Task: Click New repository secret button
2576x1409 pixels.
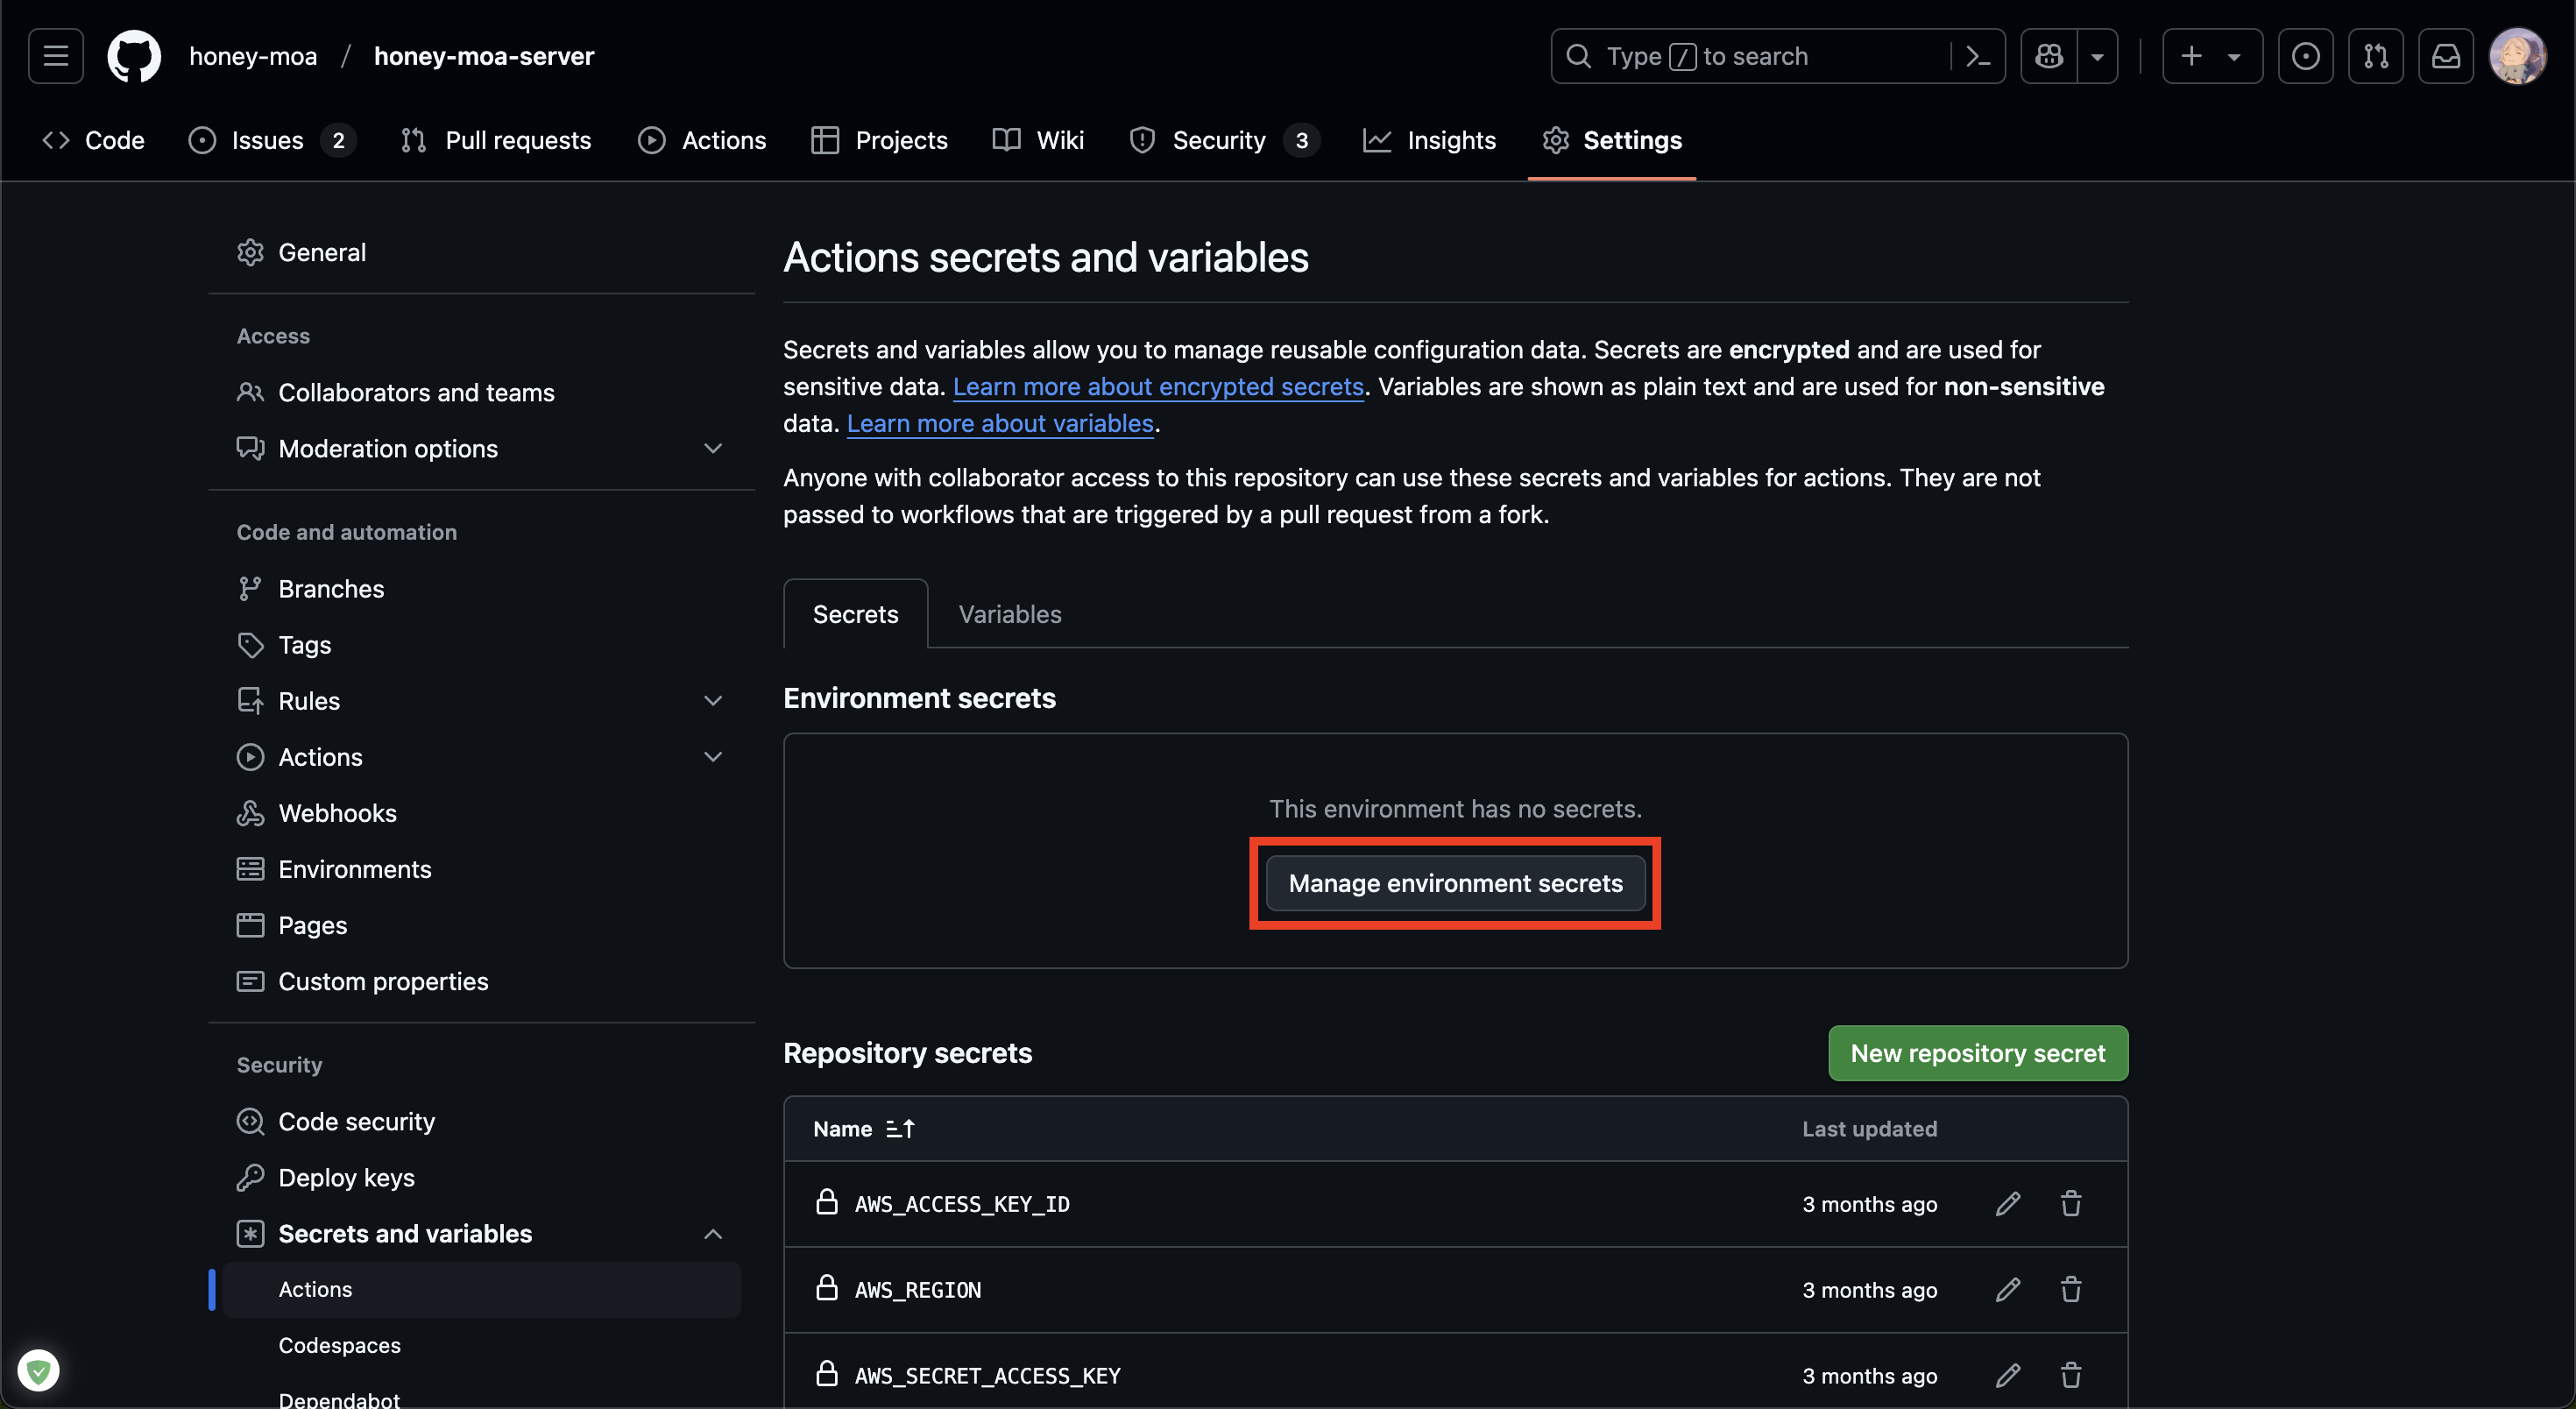Action: (1977, 1053)
